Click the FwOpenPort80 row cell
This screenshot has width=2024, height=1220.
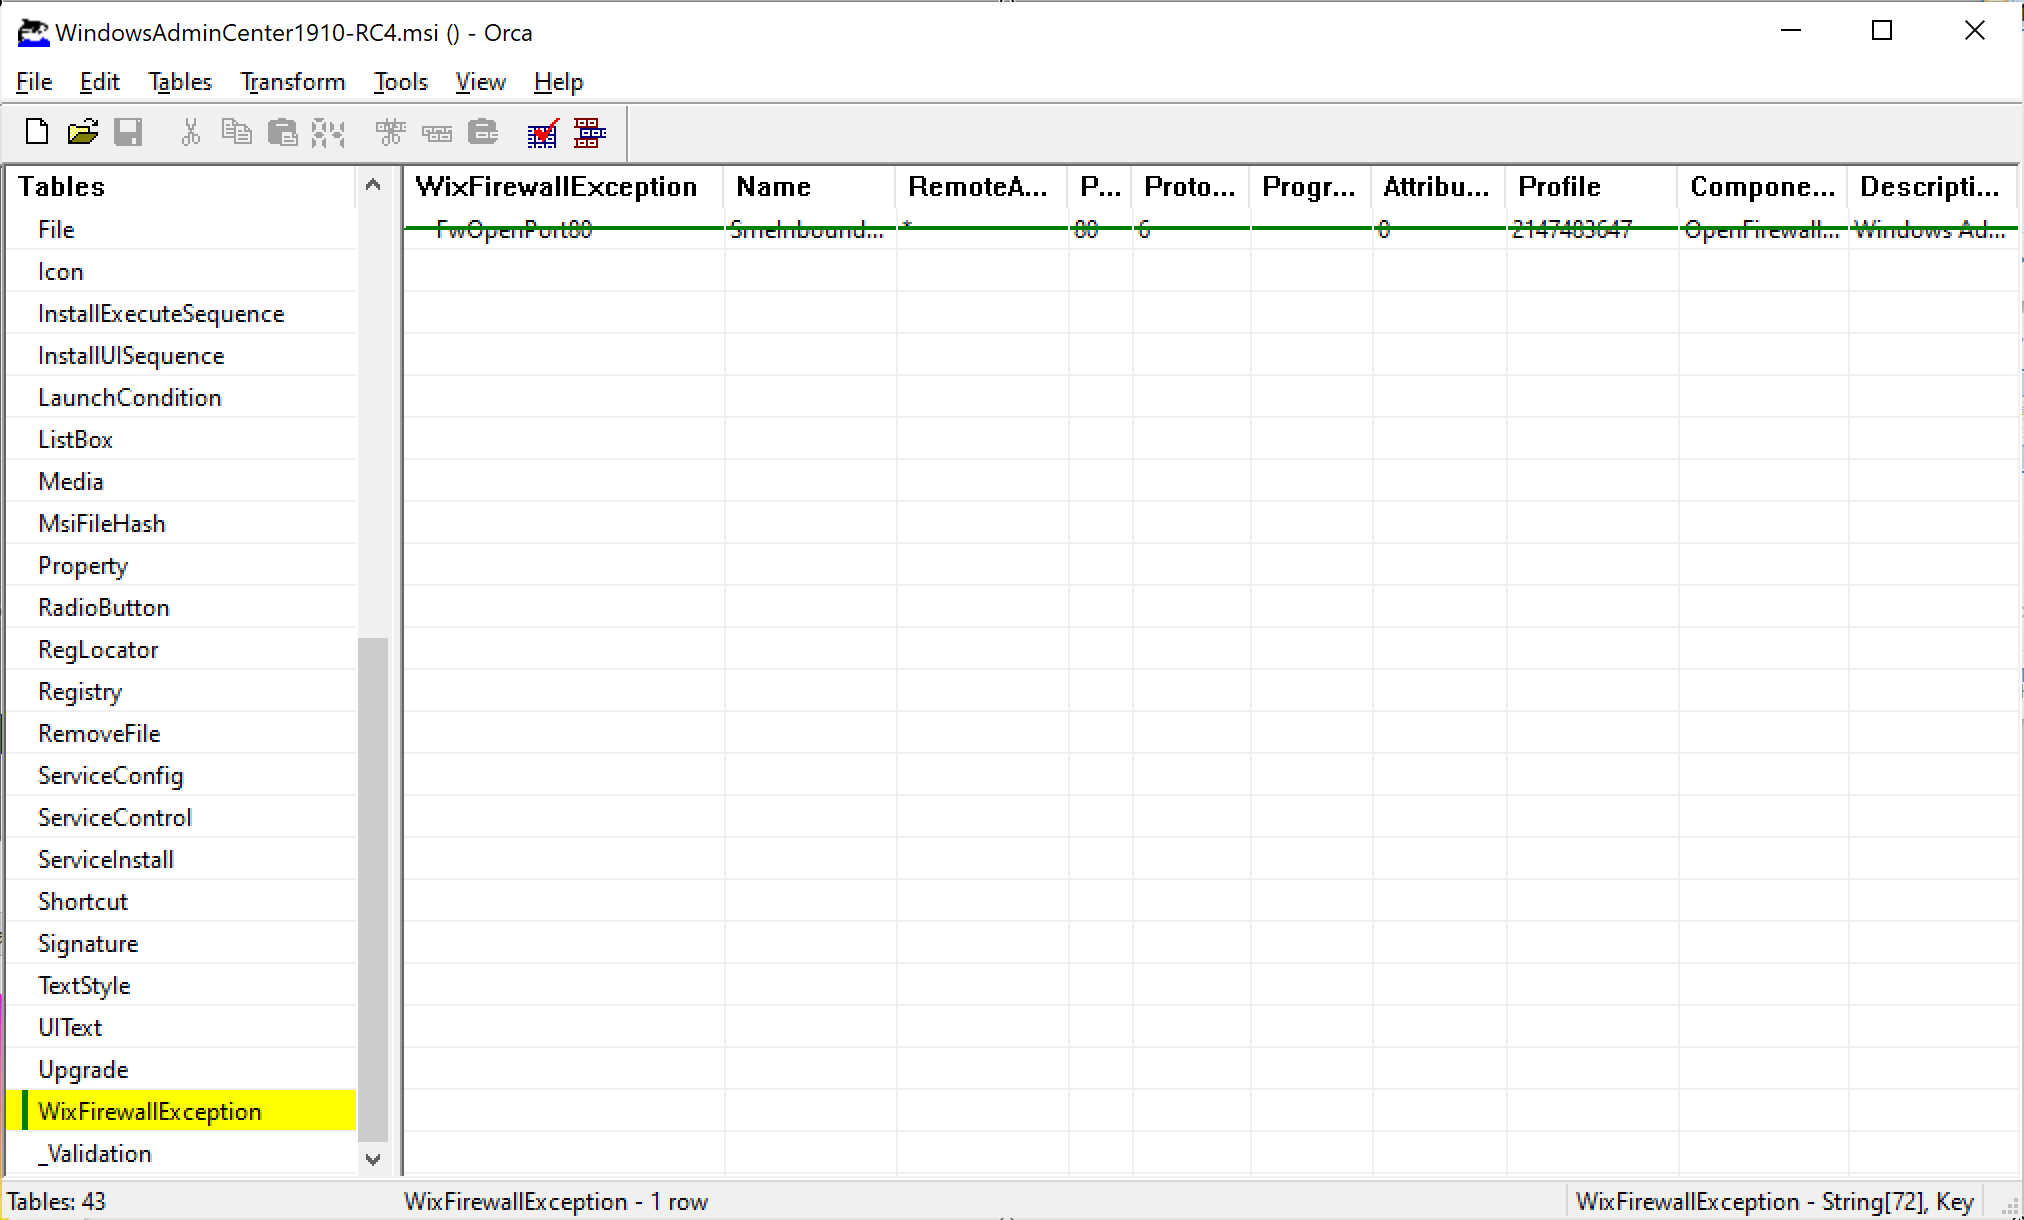[564, 229]
